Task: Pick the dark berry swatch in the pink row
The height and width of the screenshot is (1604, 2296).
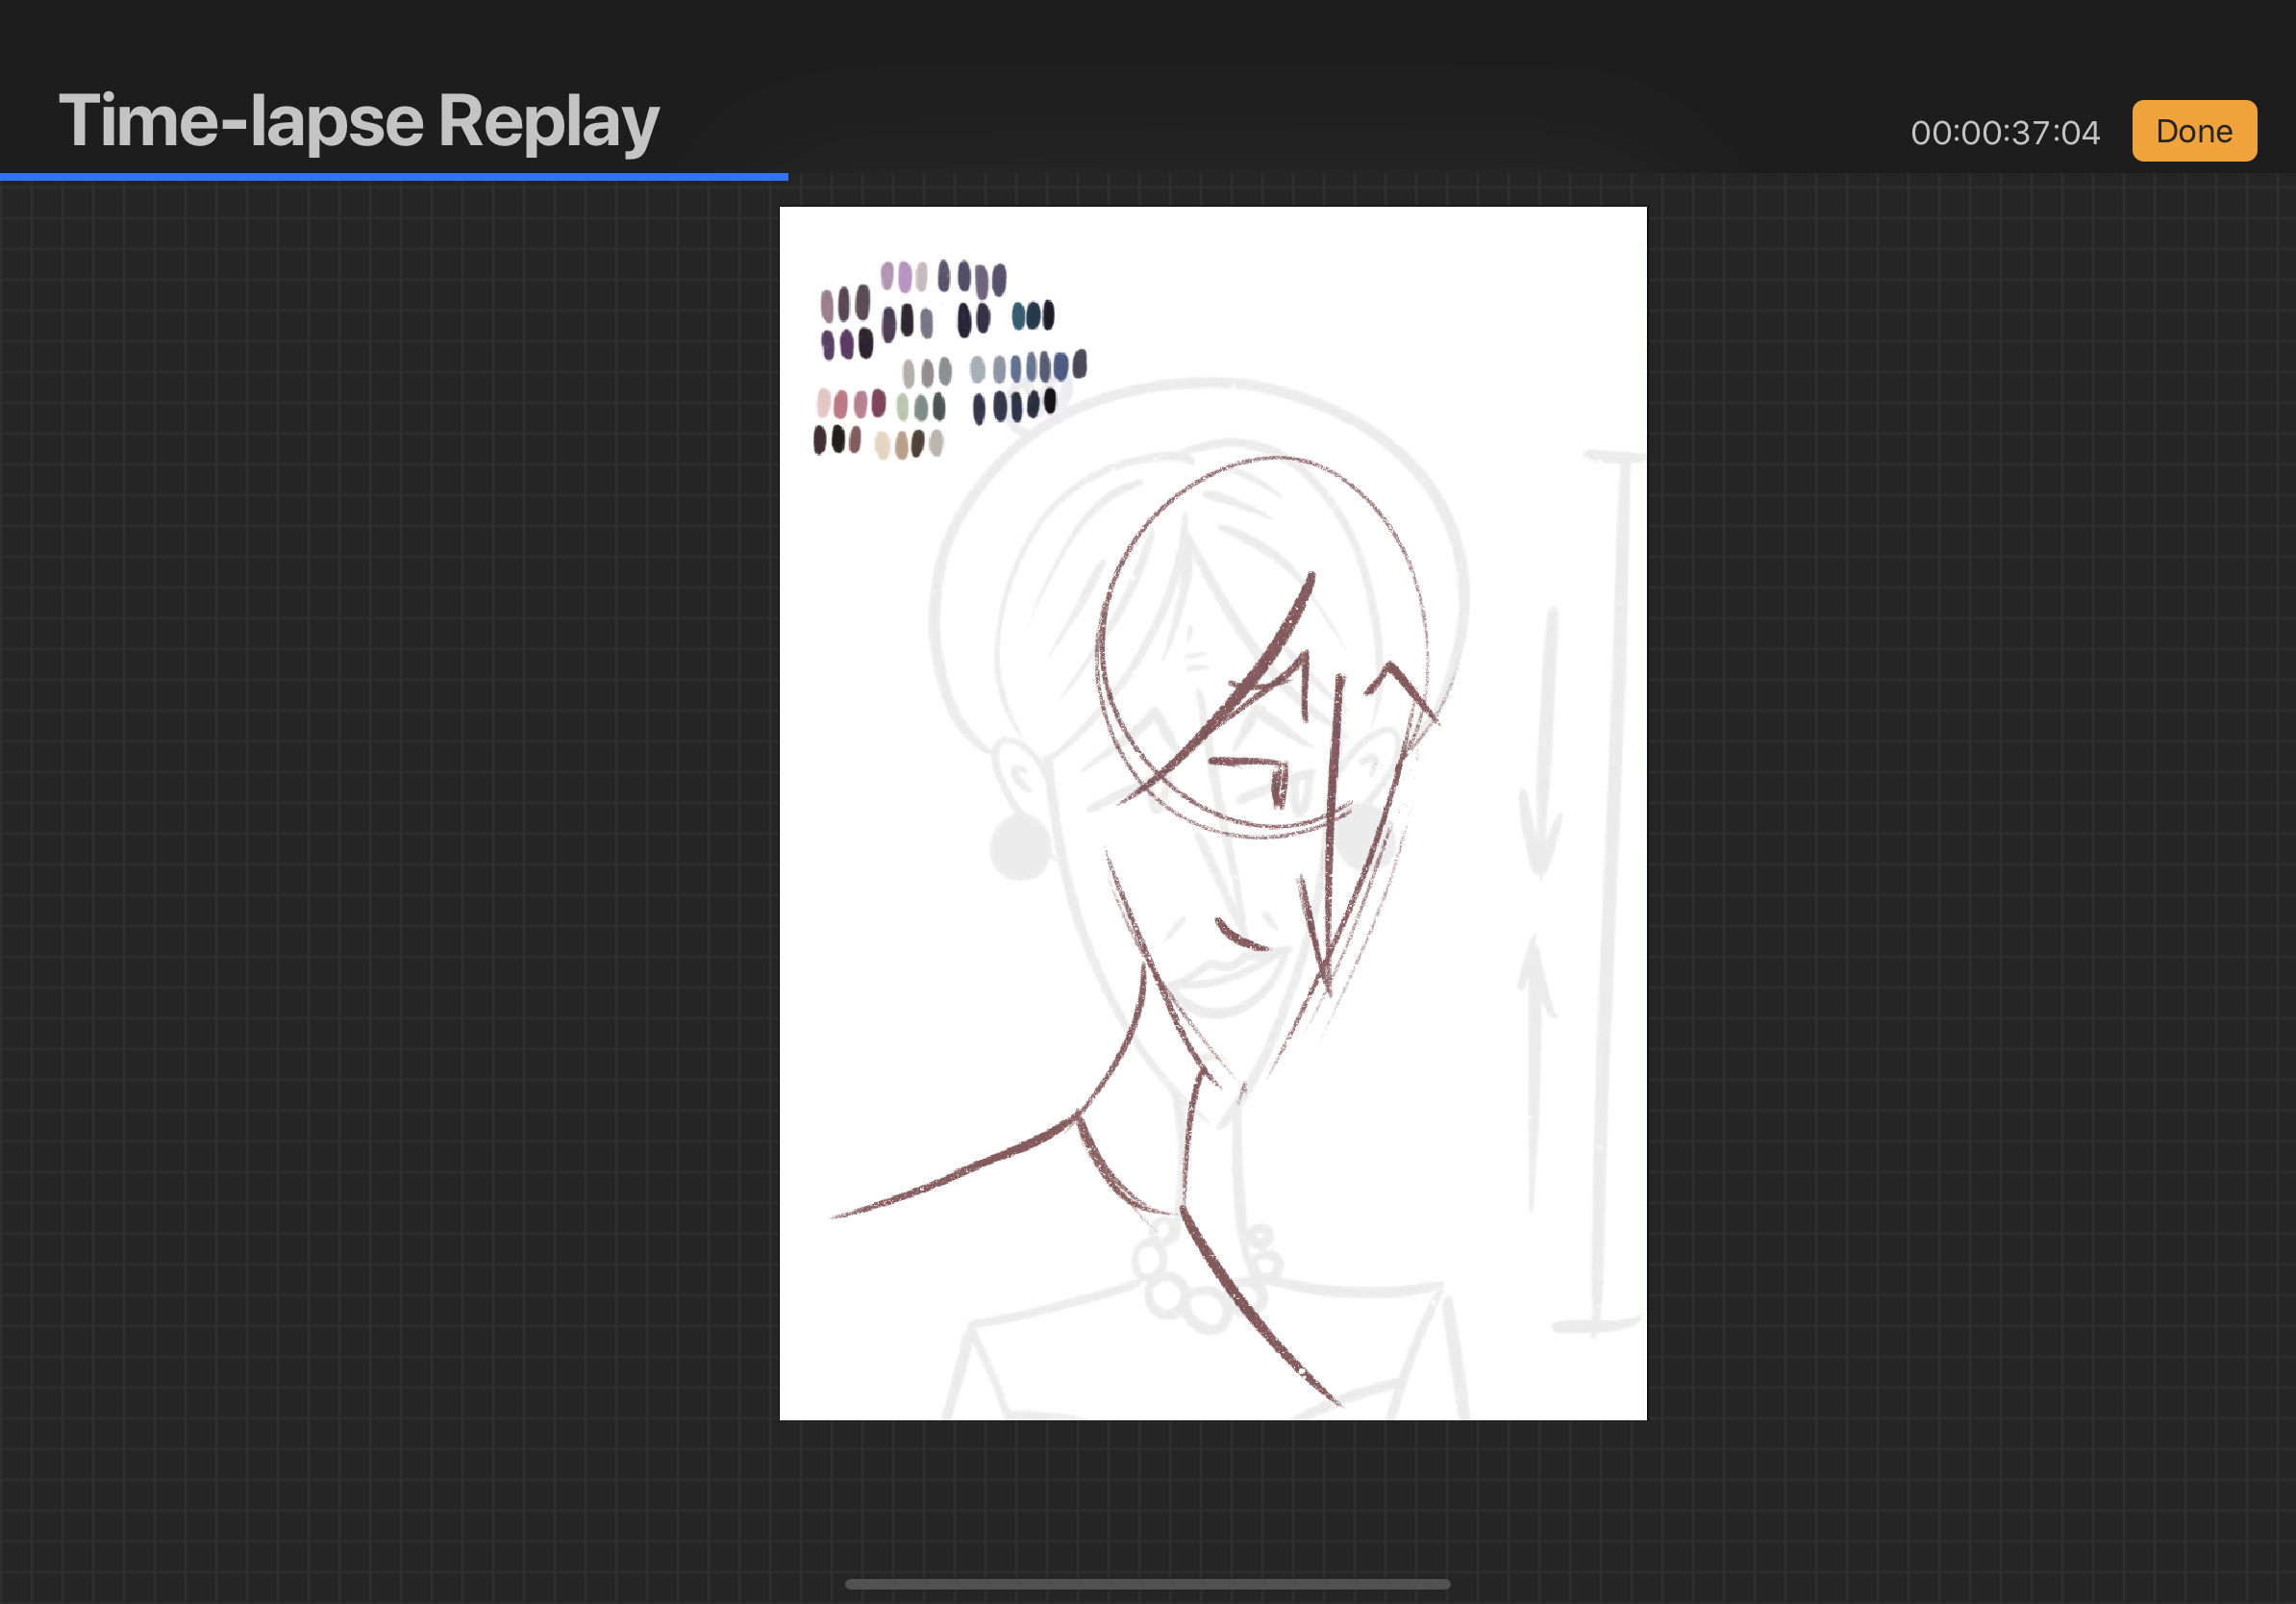Action: [x=878, y=403]
